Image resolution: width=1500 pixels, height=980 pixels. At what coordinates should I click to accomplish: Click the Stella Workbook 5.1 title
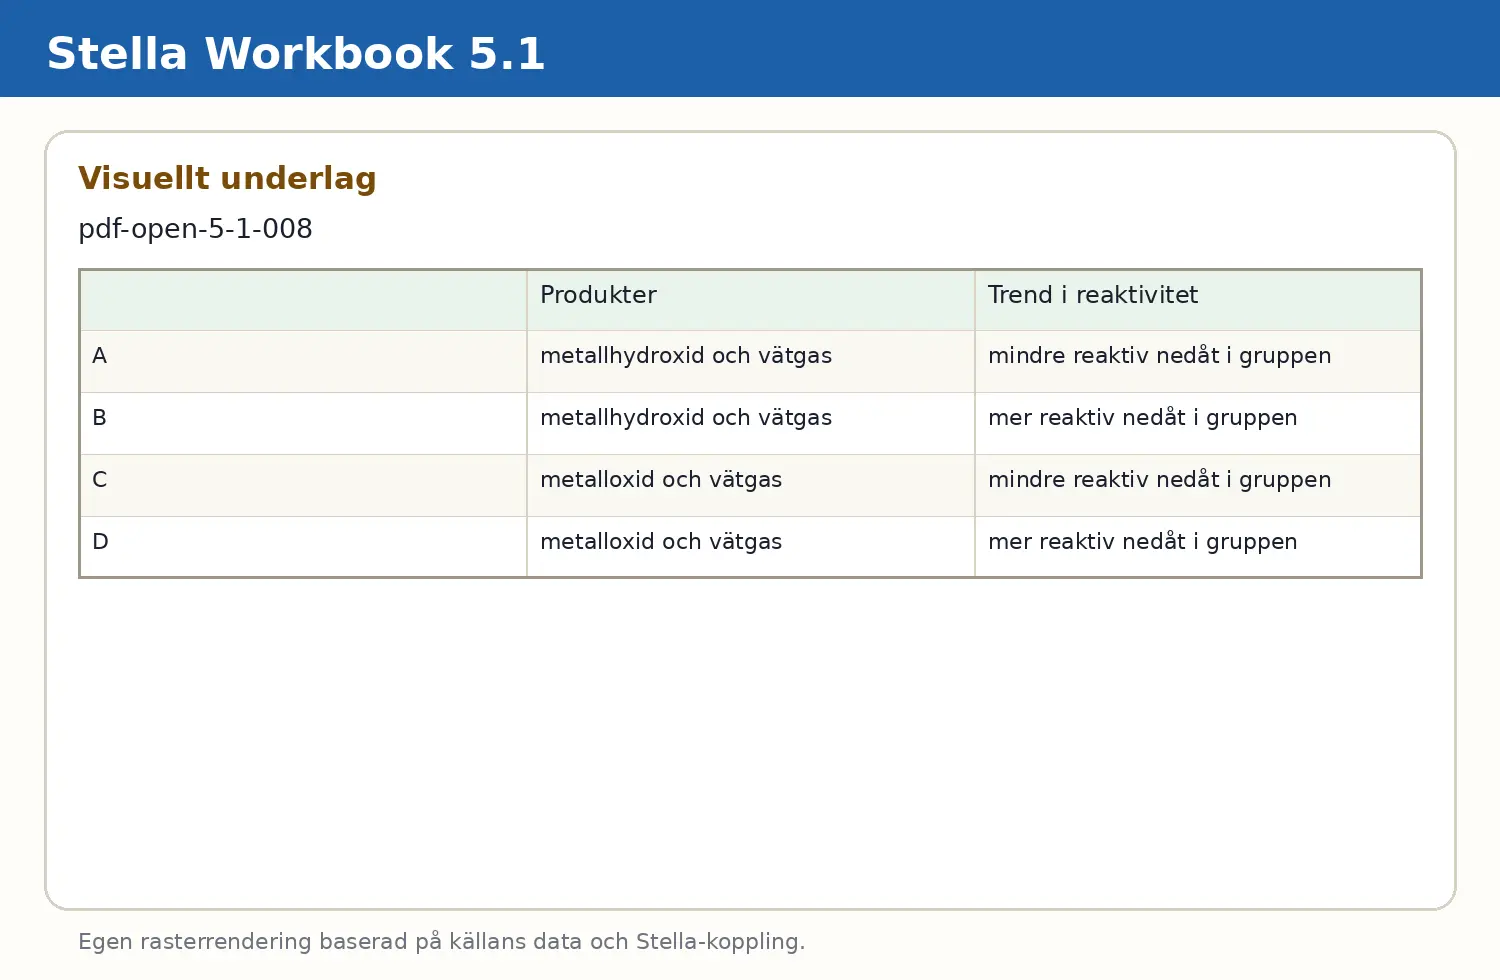pos(296,54)
